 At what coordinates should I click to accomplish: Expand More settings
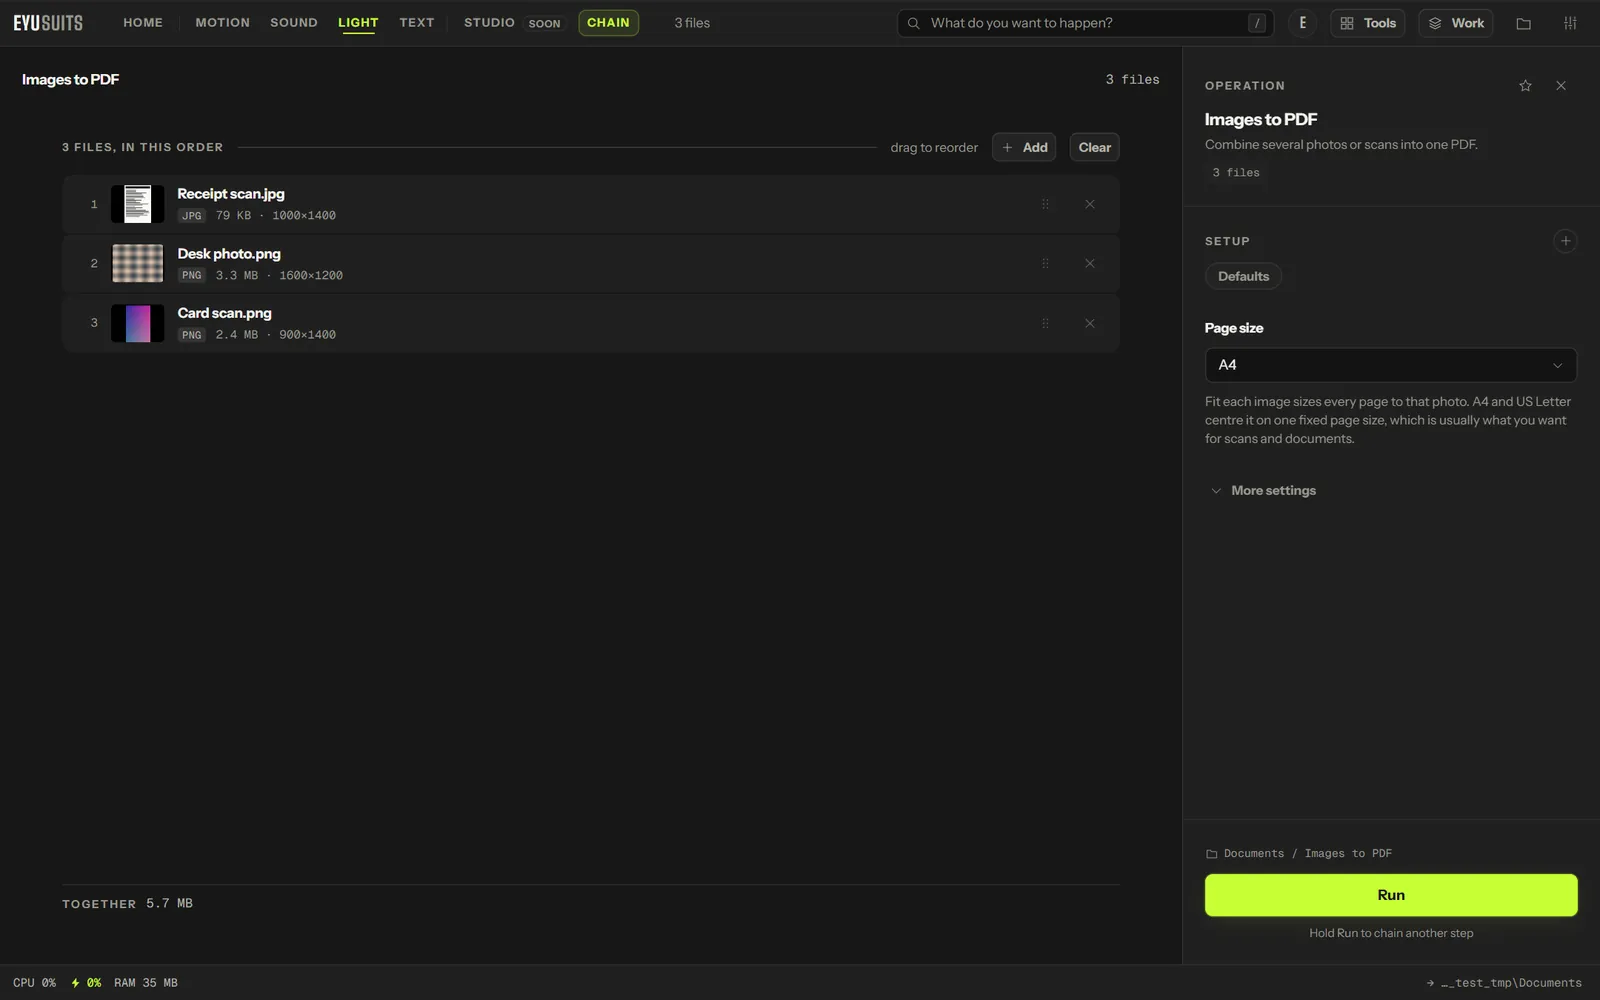click(x=1263, y=491)
